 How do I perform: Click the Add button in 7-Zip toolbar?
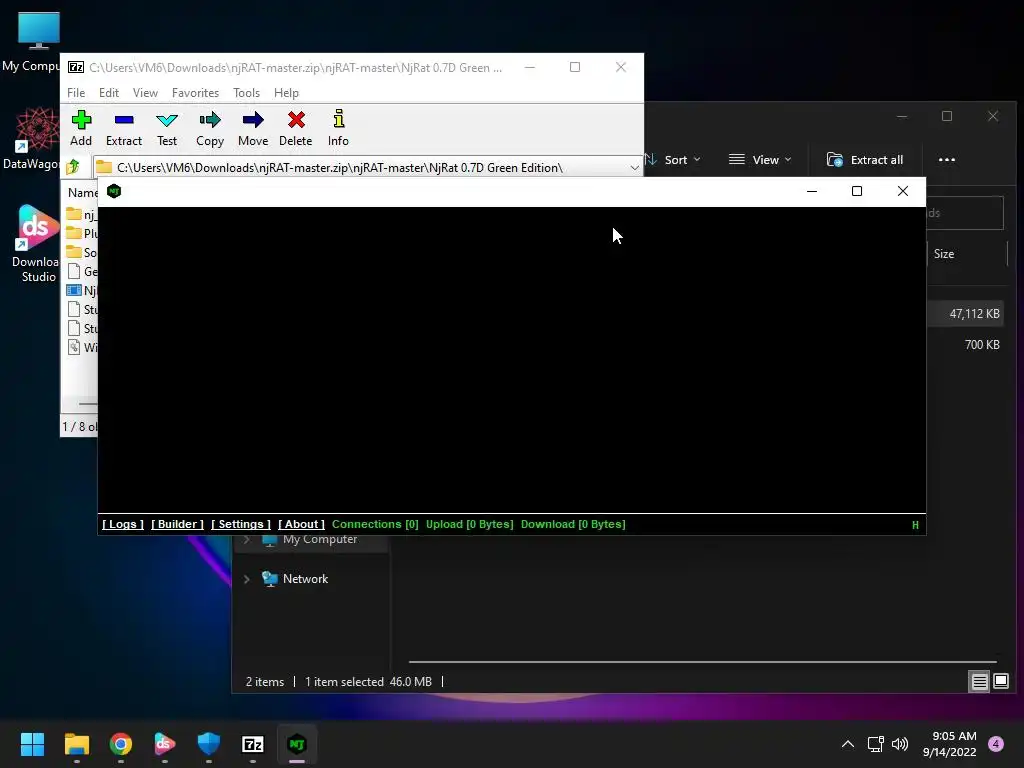tap(81, 128)
